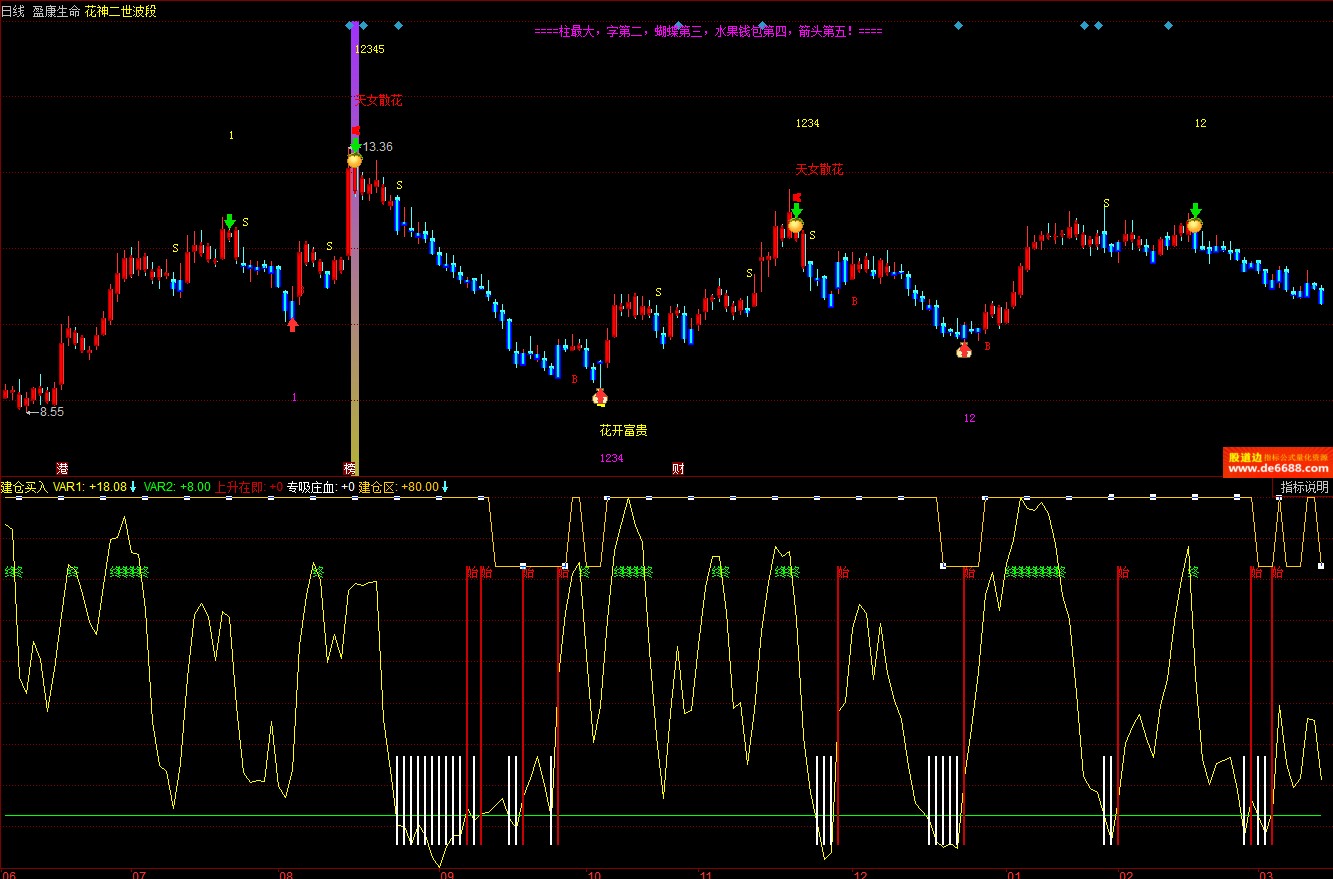Click the cyan arrow beside 建仓区 value

(445, 487)
